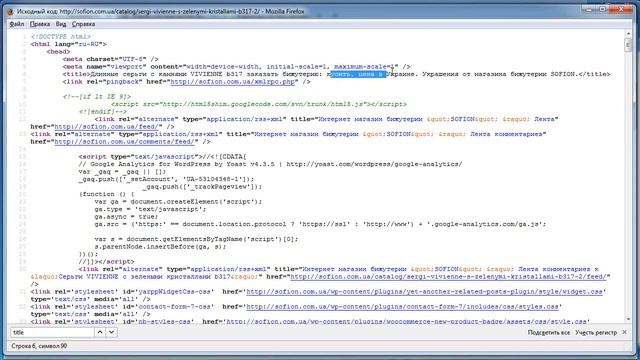Toggle Учесть регистр match case option
Image resolution: width=640 pixels, height=360 pixels.
click(596, 333)
